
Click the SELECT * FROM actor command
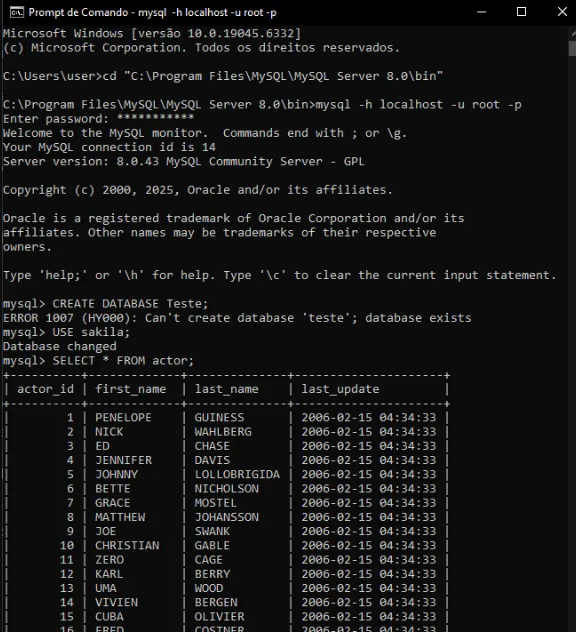pos(123,360)
